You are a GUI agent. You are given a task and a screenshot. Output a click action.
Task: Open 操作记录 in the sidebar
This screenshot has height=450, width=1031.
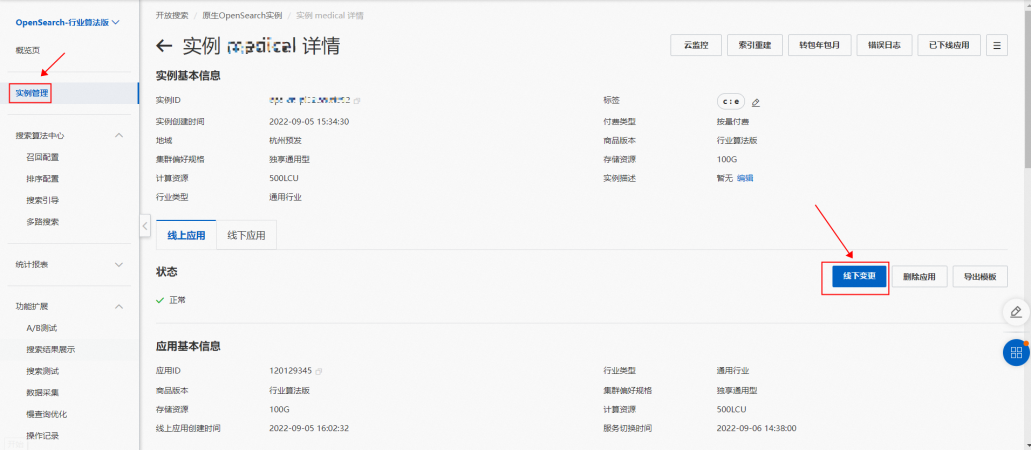point(43,436)
